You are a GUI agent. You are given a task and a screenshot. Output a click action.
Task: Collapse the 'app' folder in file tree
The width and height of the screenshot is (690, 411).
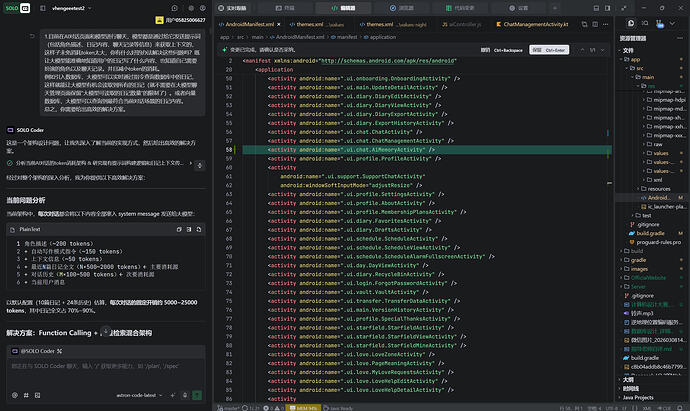[635, 59]
